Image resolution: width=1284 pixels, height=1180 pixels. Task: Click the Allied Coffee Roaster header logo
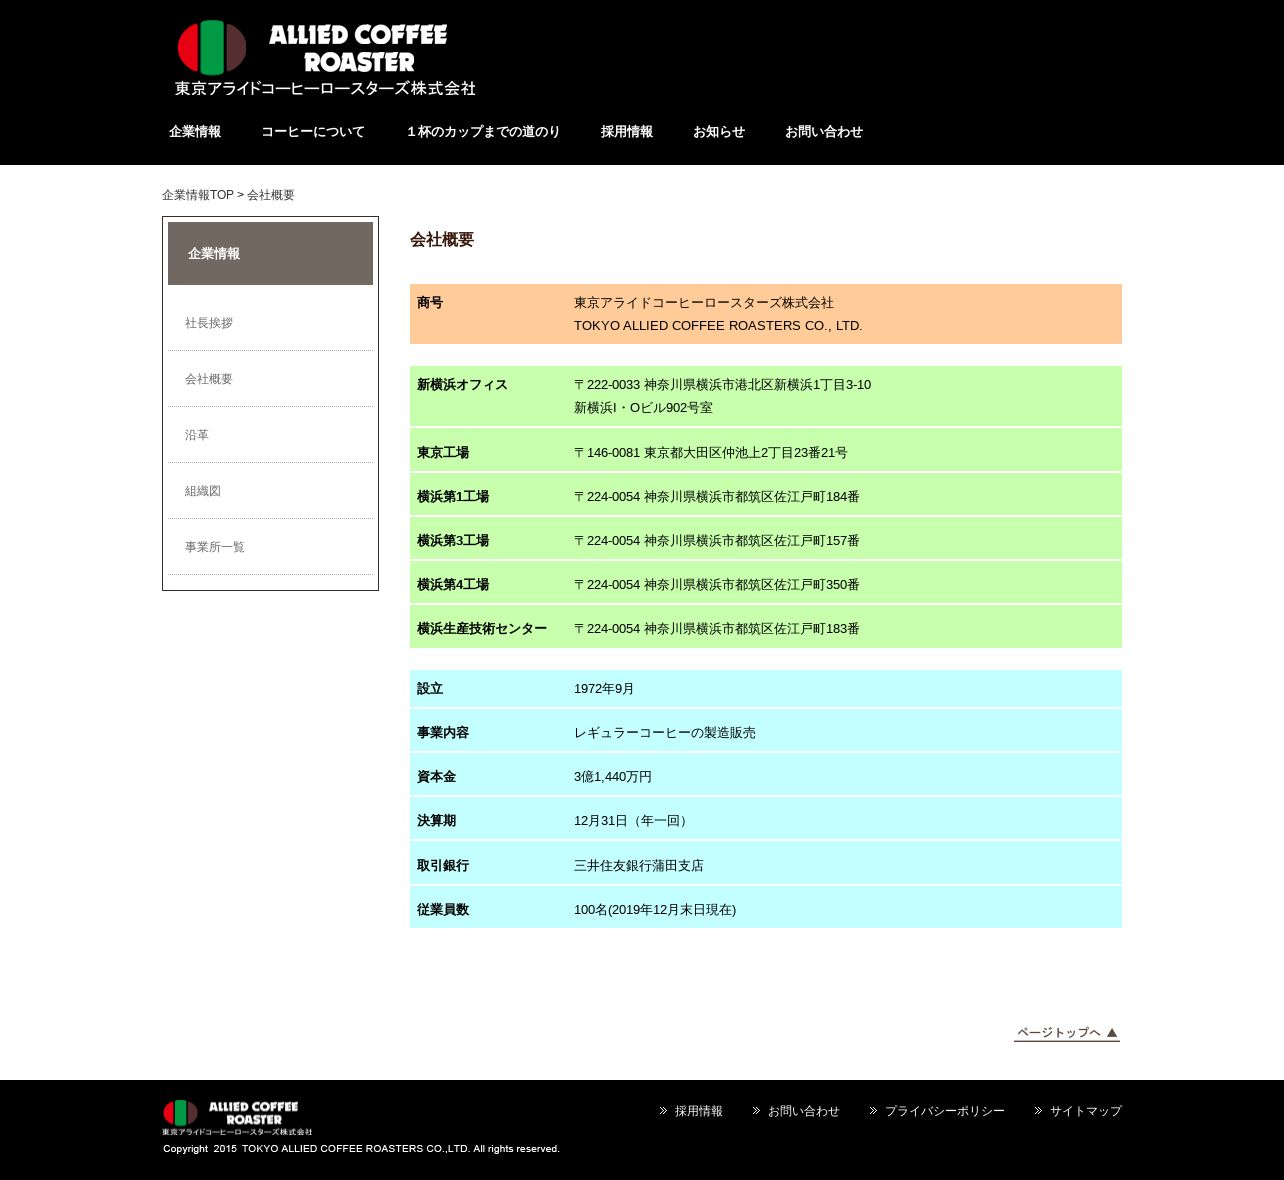(x=325, y=58)
